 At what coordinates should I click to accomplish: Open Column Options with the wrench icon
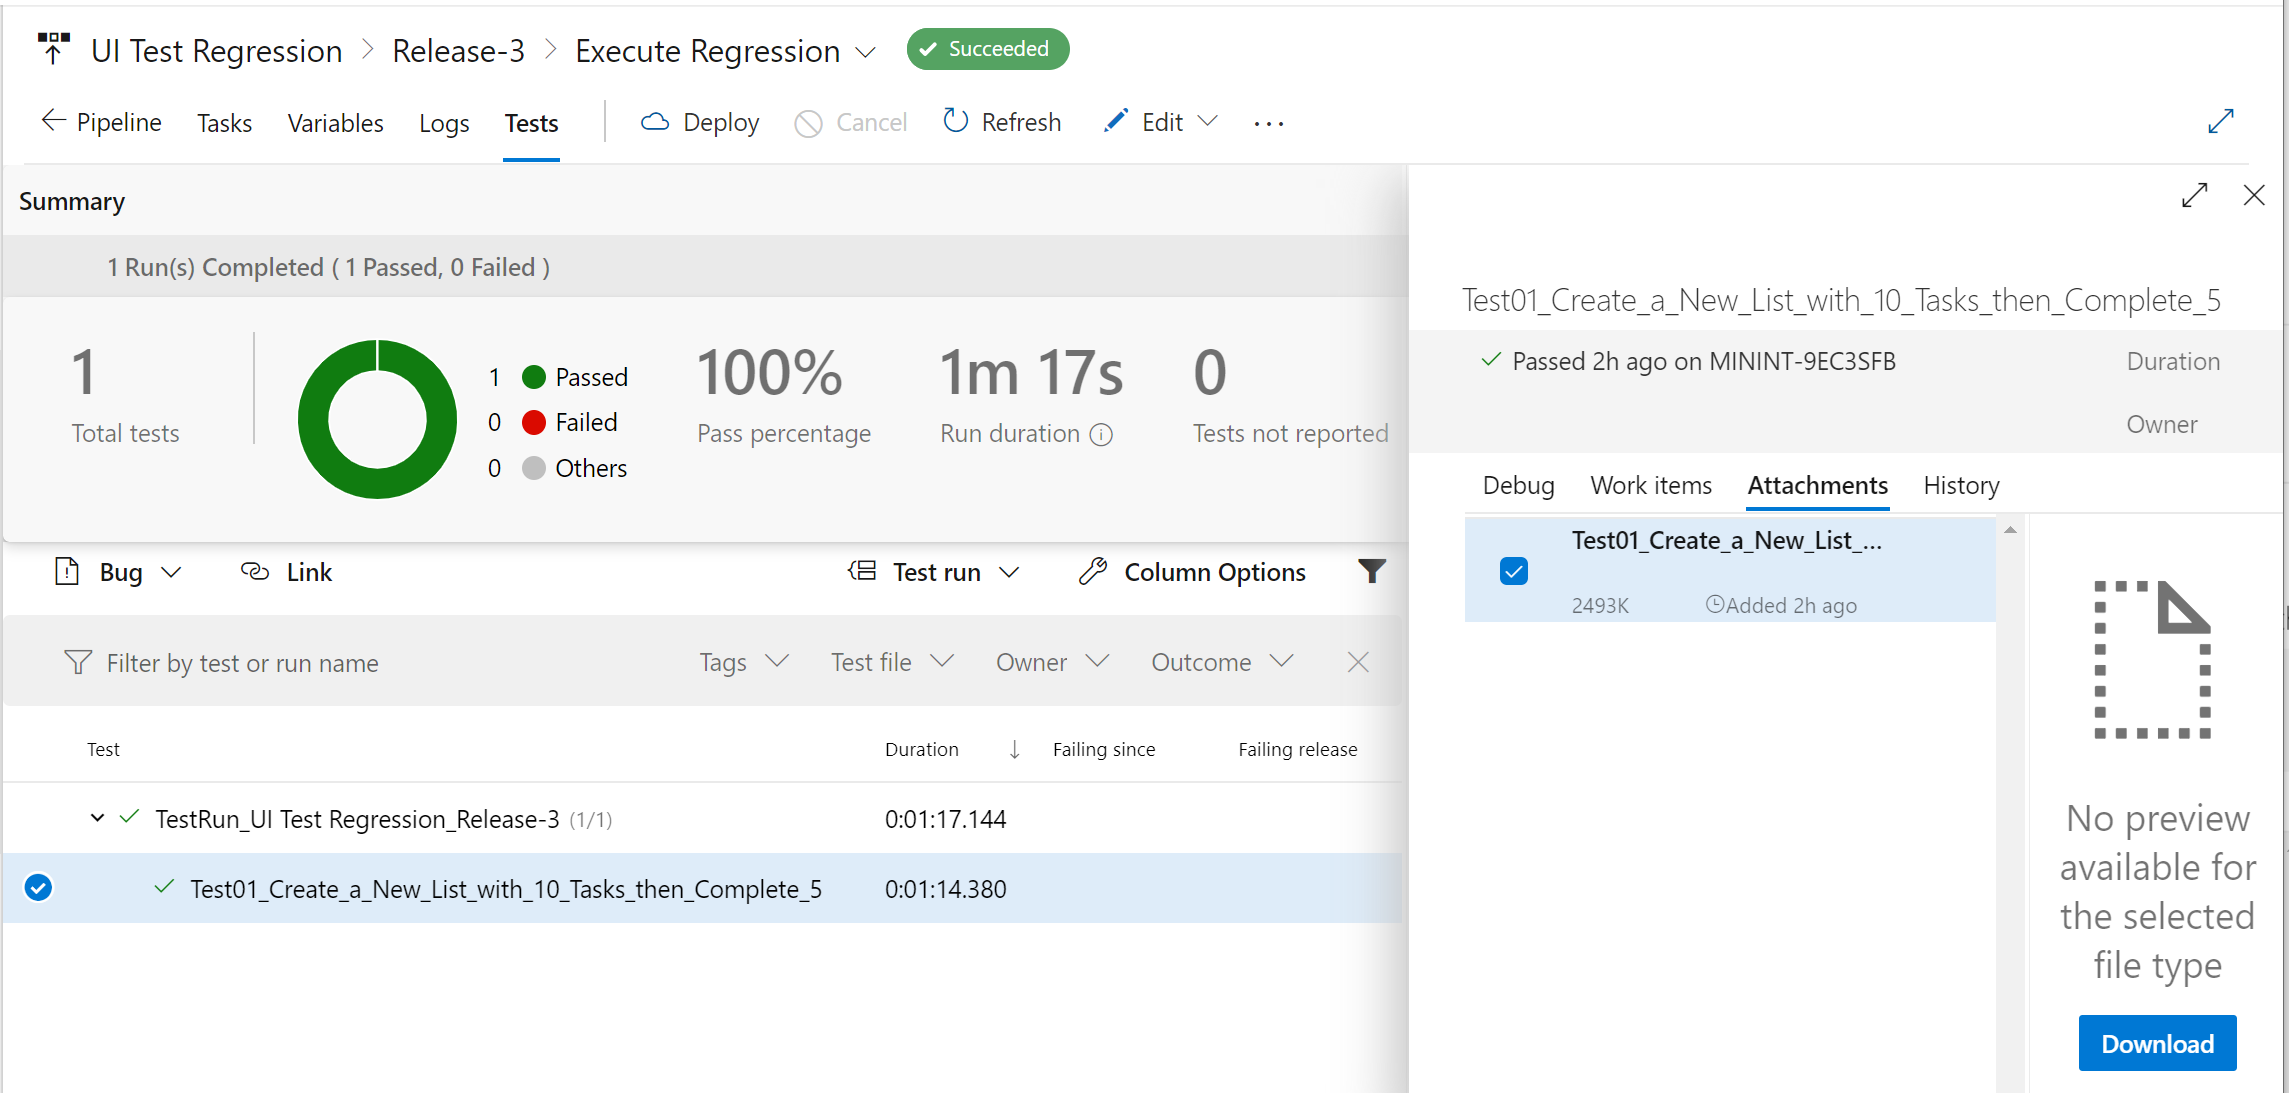(1092, 571)
